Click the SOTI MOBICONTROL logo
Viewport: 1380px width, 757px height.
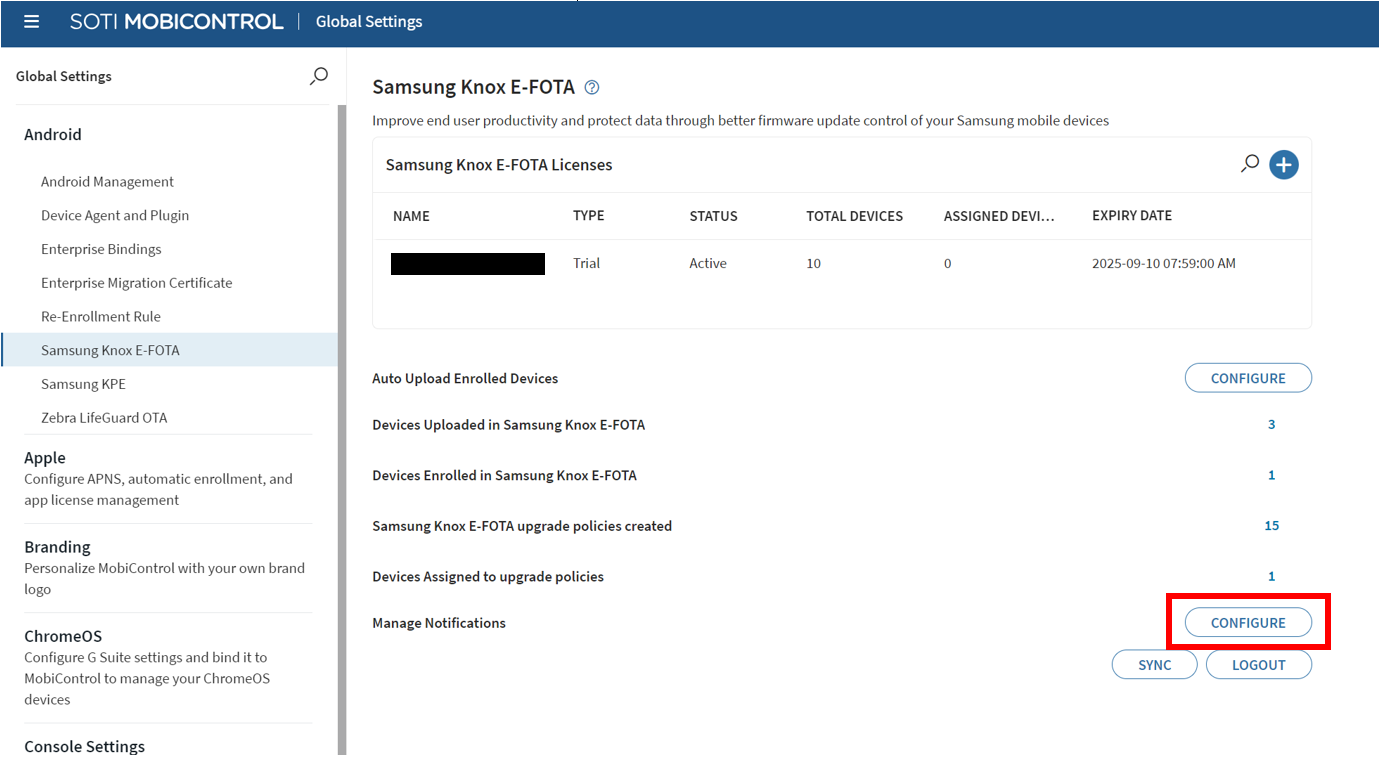click(x=176, y=21)
